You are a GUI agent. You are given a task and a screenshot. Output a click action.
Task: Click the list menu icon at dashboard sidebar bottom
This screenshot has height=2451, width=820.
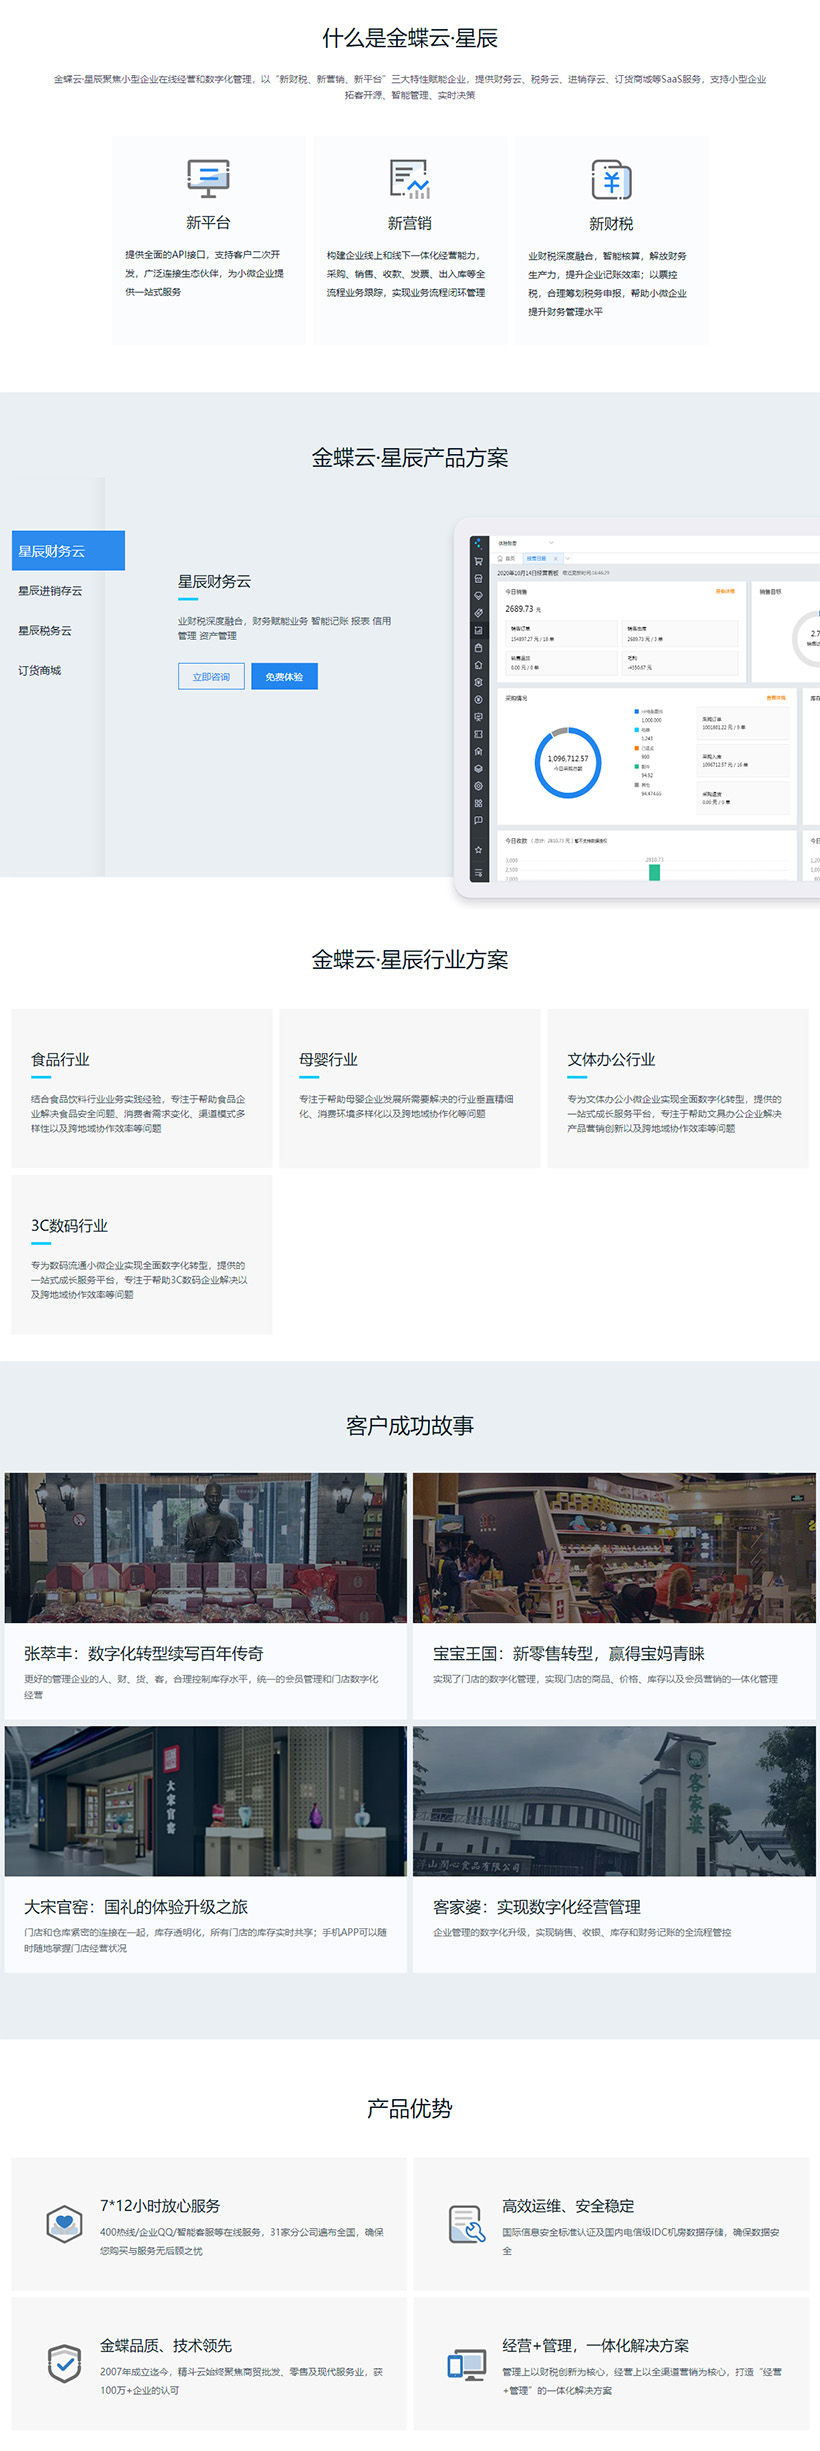(478, 873)
